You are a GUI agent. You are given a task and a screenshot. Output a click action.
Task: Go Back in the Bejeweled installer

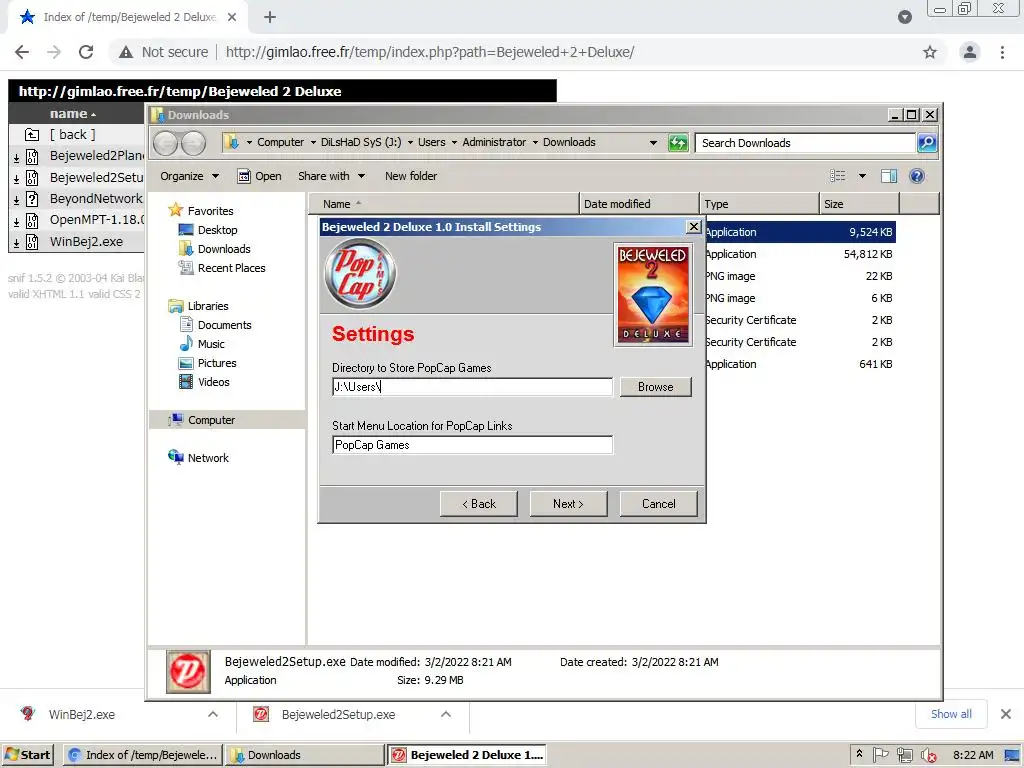[479, 504]
